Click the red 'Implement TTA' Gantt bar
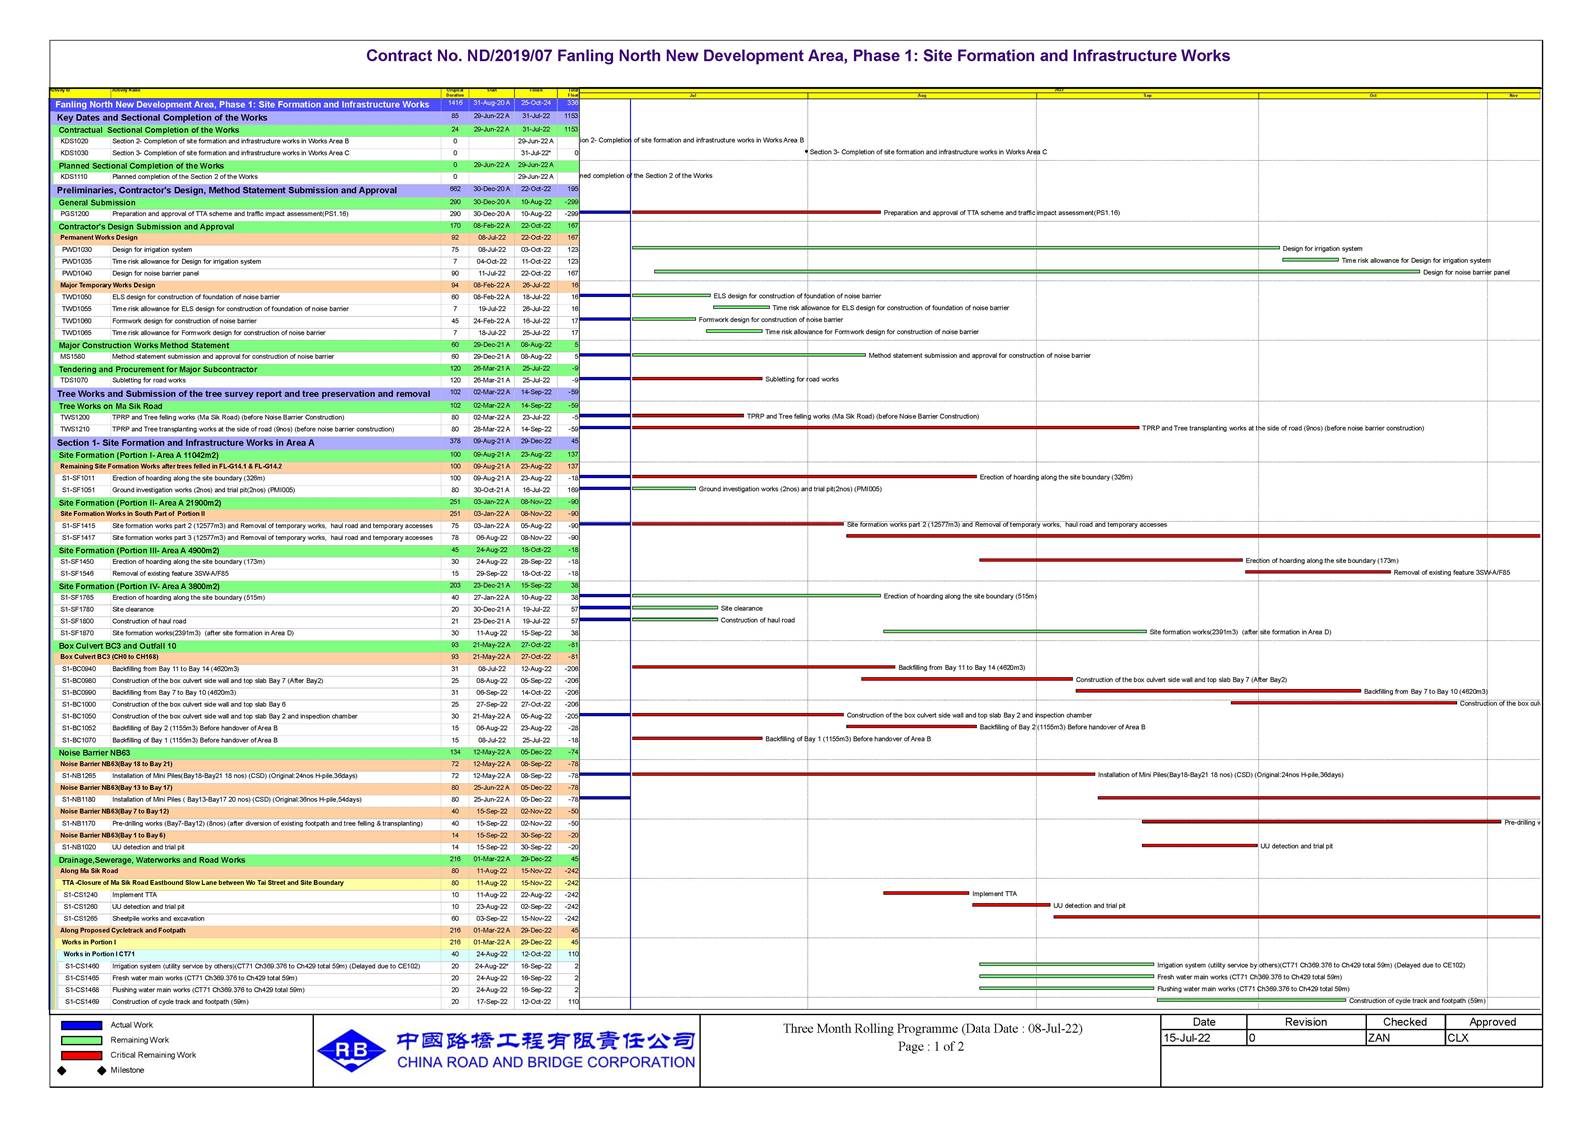The width and height of the screenshot is (1588, 1123). (926, 893)
